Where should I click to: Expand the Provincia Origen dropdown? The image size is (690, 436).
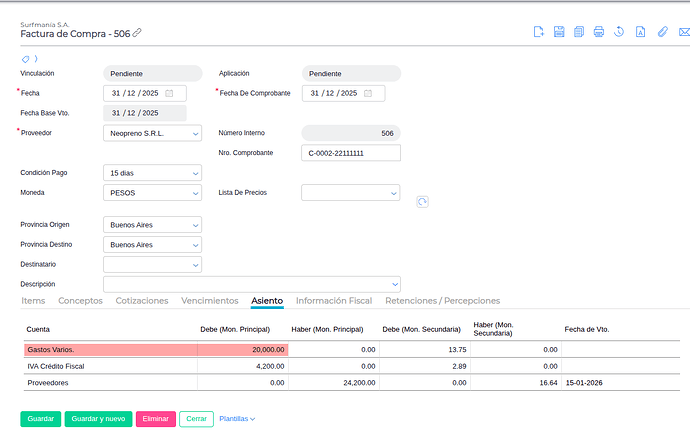[x=152, y=225]
